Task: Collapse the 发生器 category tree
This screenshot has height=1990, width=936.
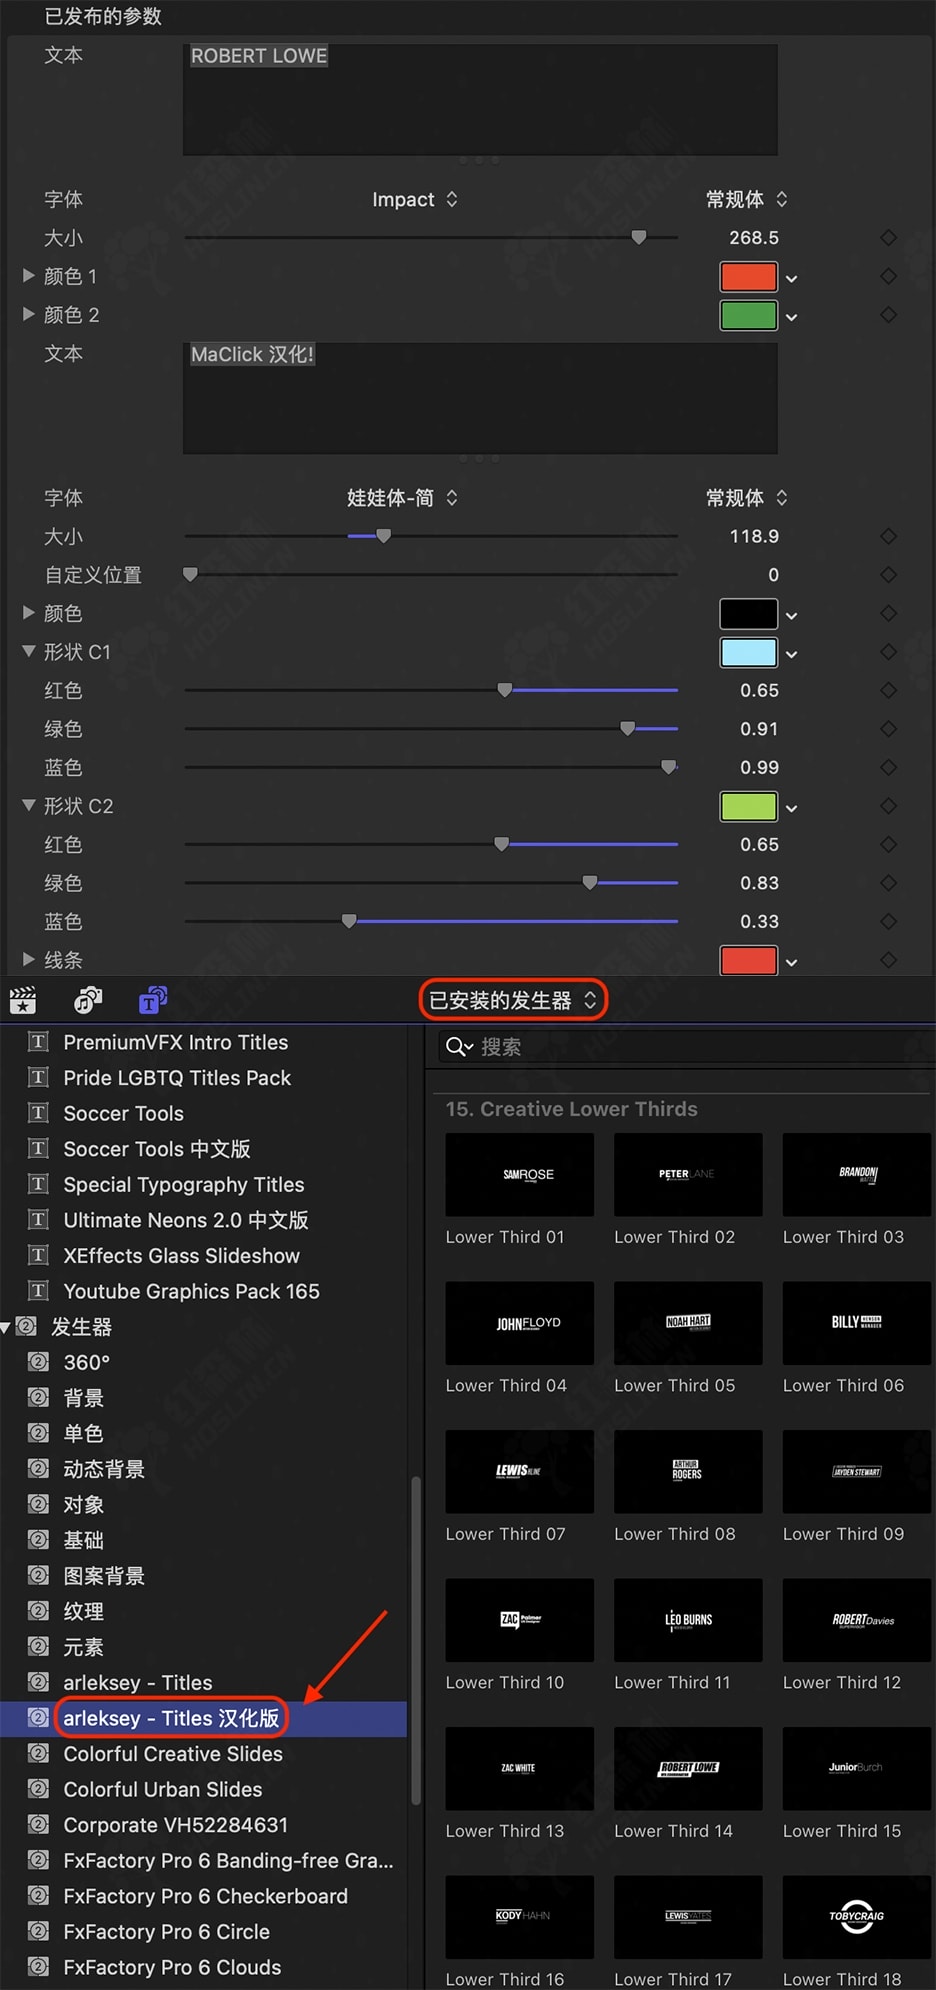Action: click(x=6, y=1327)
